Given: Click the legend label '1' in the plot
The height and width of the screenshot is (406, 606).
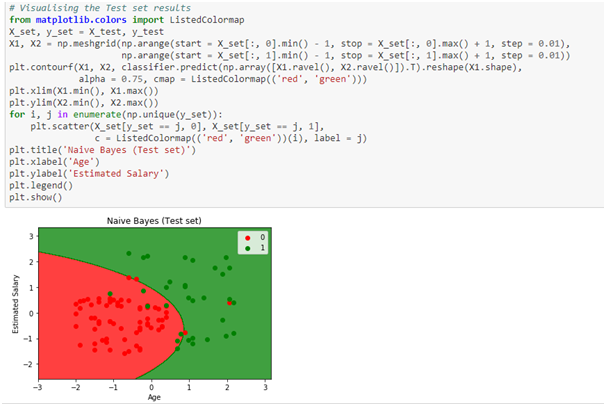Looking at the screenshot, I should (263, 248).
